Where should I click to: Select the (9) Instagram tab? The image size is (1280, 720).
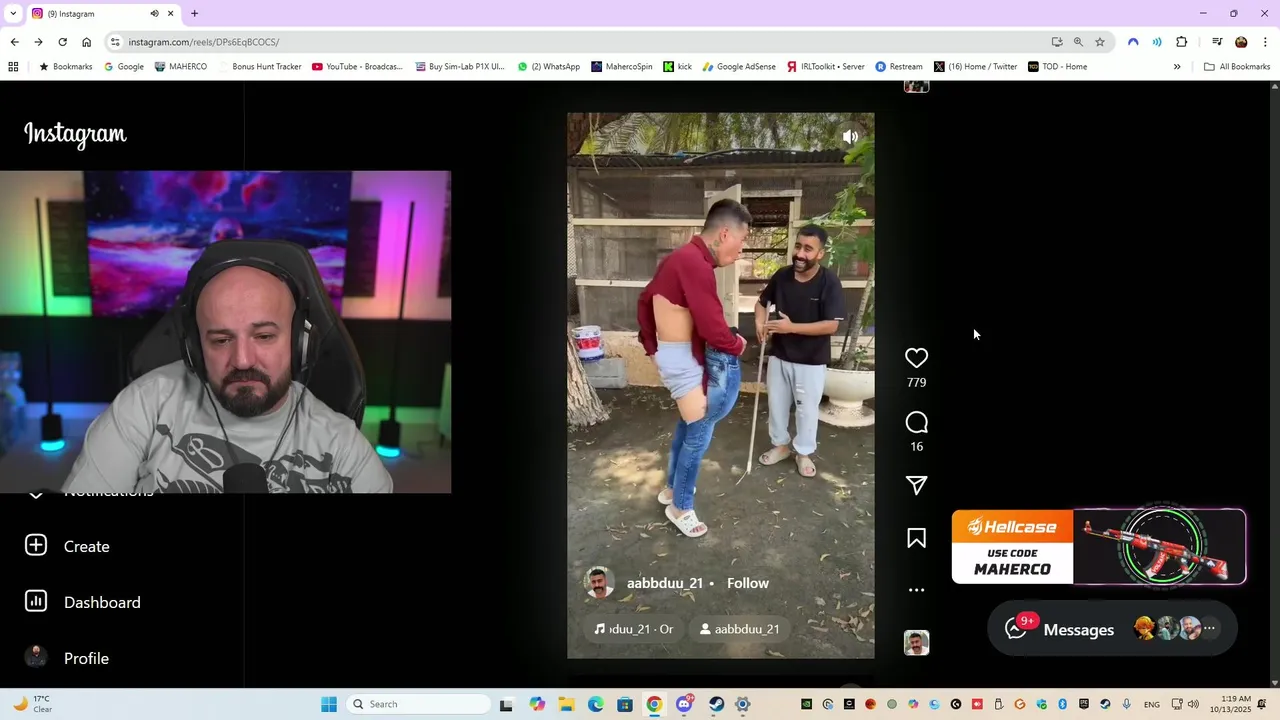[x=104, y=14]
